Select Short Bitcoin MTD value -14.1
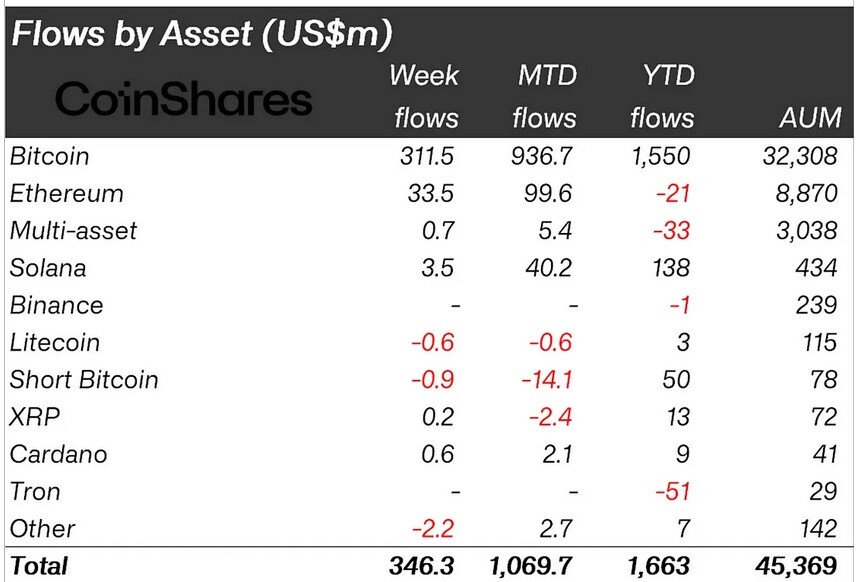This screenshot has height=582, width=856. (x=547, y=379)
